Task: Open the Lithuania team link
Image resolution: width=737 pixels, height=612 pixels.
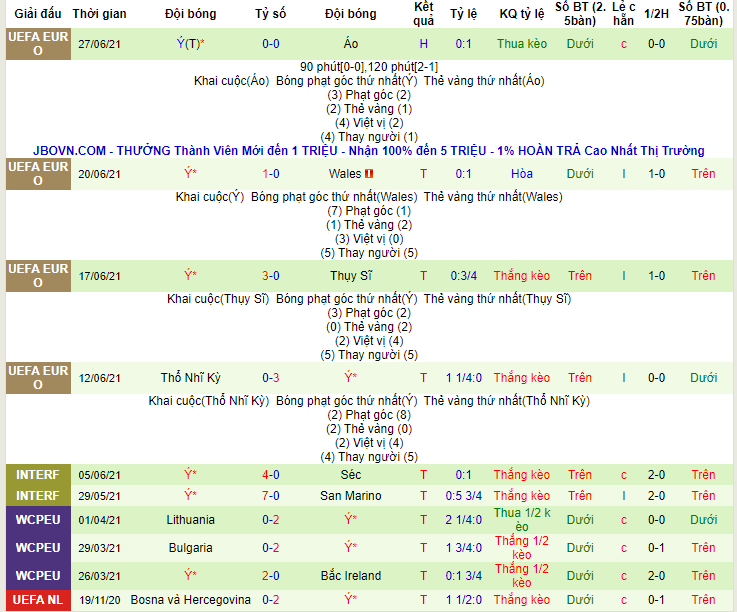Action: click(190, 520)
